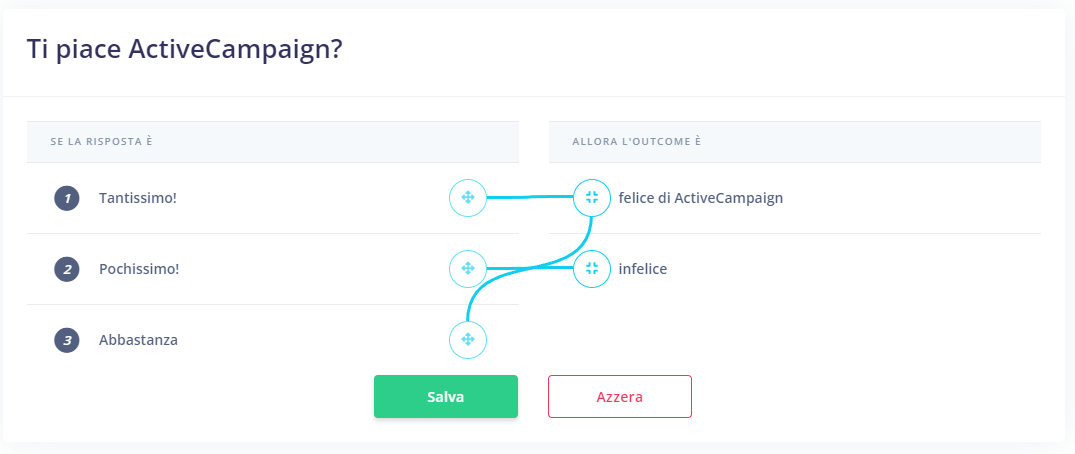
Task: Save the mapping with Salva
Action: click(x=446, y=396)
